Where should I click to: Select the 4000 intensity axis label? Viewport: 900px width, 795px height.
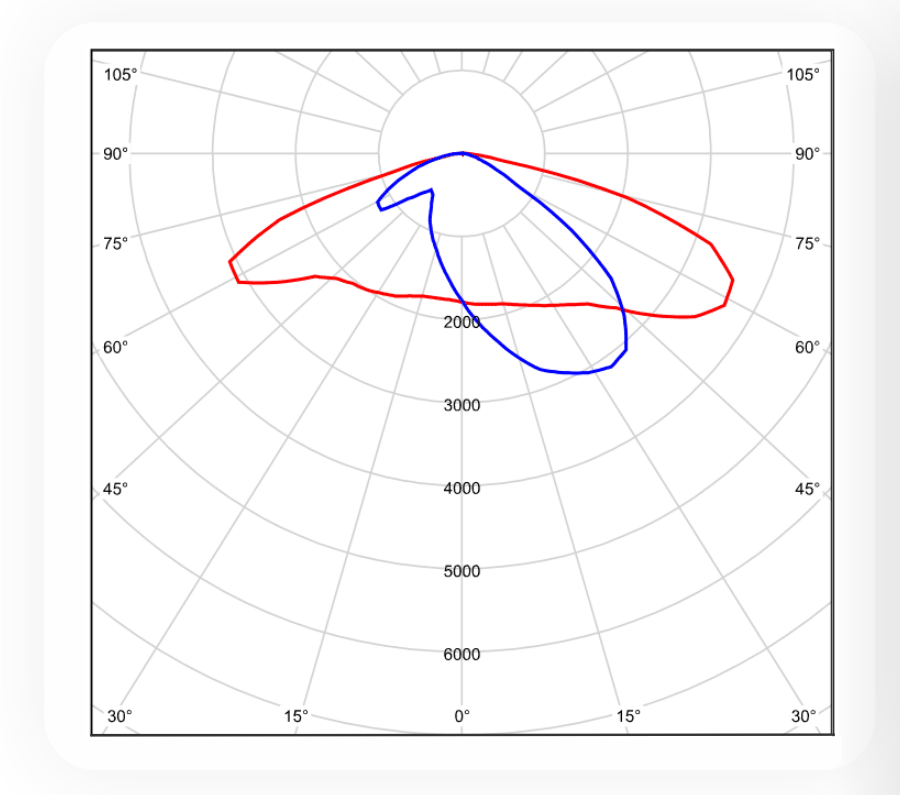pyautogui.click(x=462, y=488)
